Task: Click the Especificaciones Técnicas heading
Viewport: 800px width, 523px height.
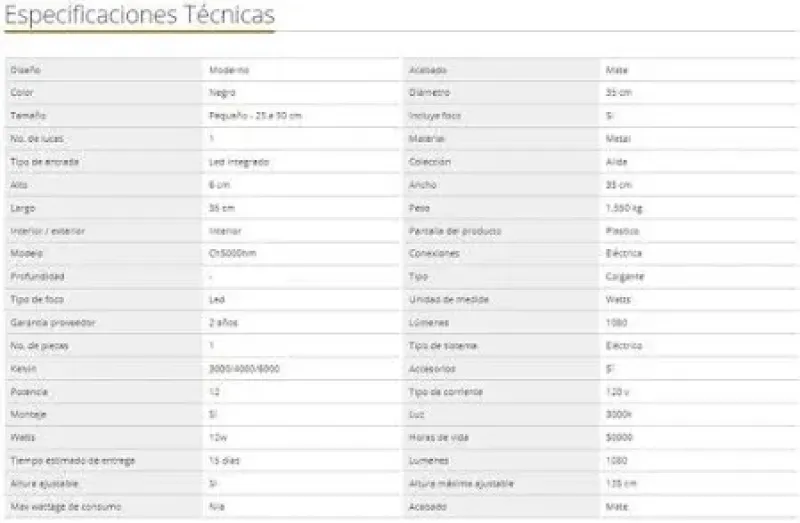Action: [x=140, y=16]
